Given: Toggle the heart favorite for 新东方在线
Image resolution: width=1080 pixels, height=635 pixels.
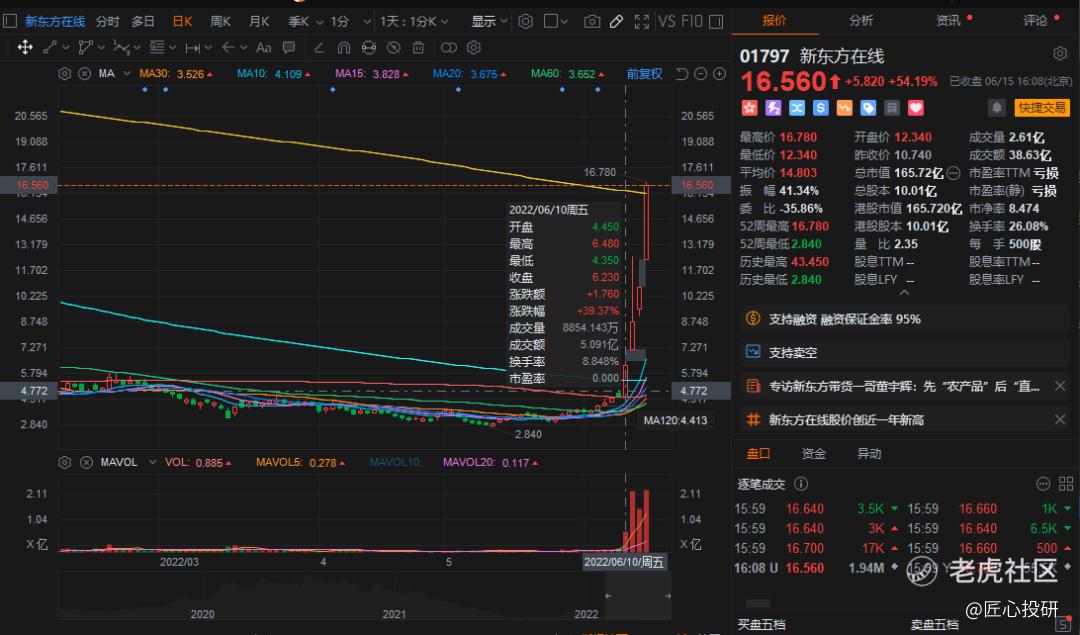Looking at the screenshot, I should pyautogui.click(x=915, y=108).
